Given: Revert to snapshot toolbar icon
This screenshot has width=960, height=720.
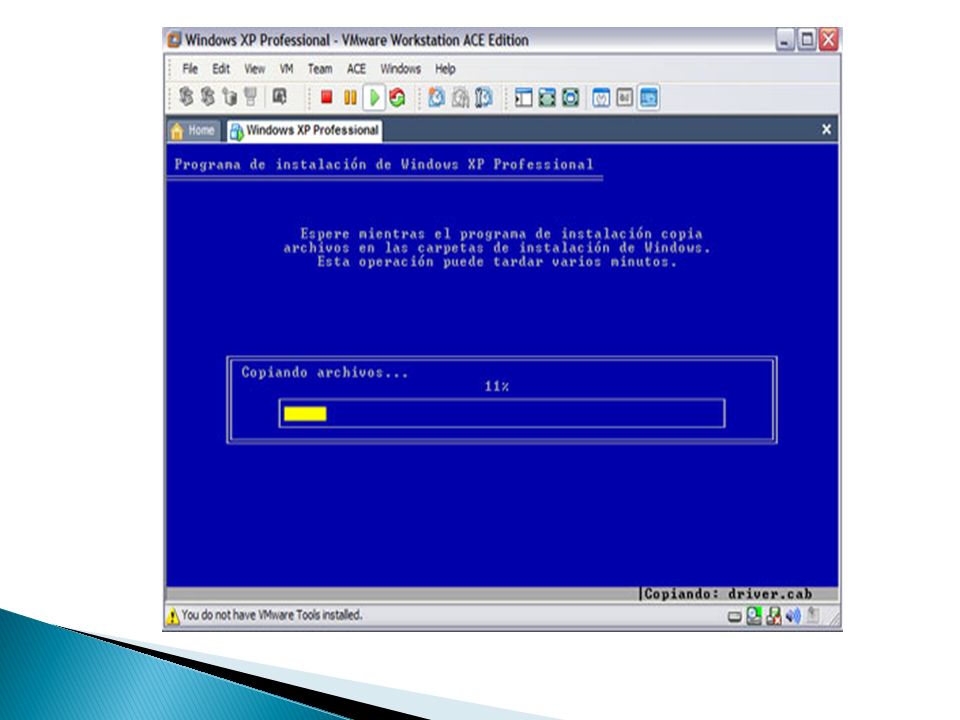Looking at the screenshot, I should pyautogui.click(x=460, y=97).
